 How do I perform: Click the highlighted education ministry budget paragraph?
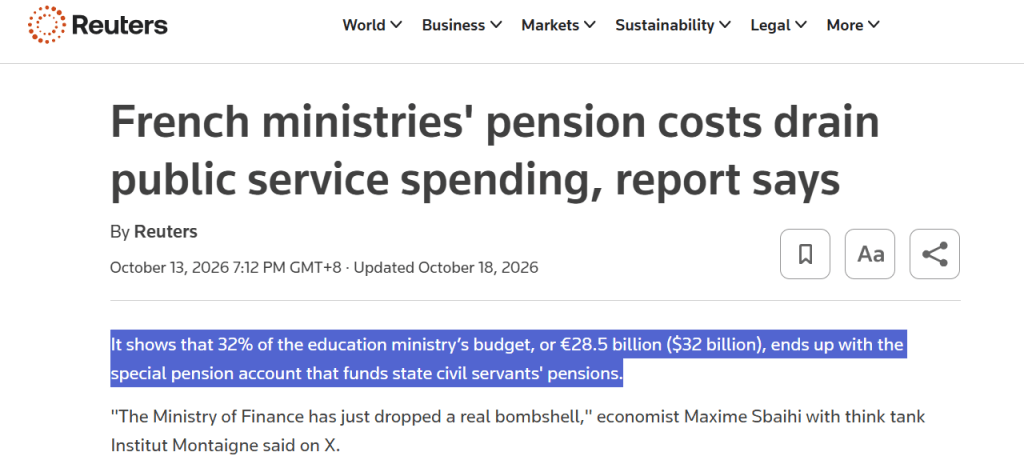pyautogui.click(x=506, y=359)
